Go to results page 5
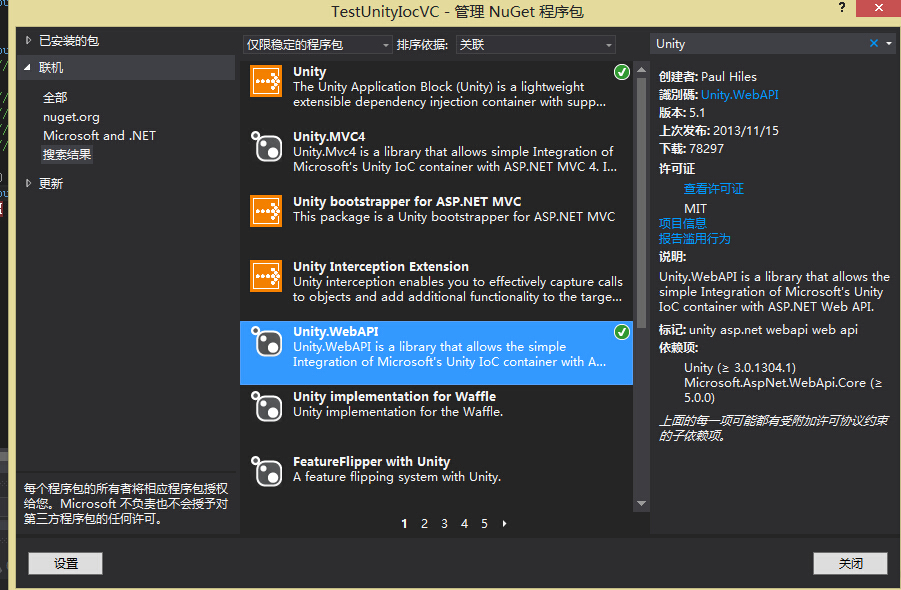The width and height of the screenshot is (901, 590). (x=484, y=523)
